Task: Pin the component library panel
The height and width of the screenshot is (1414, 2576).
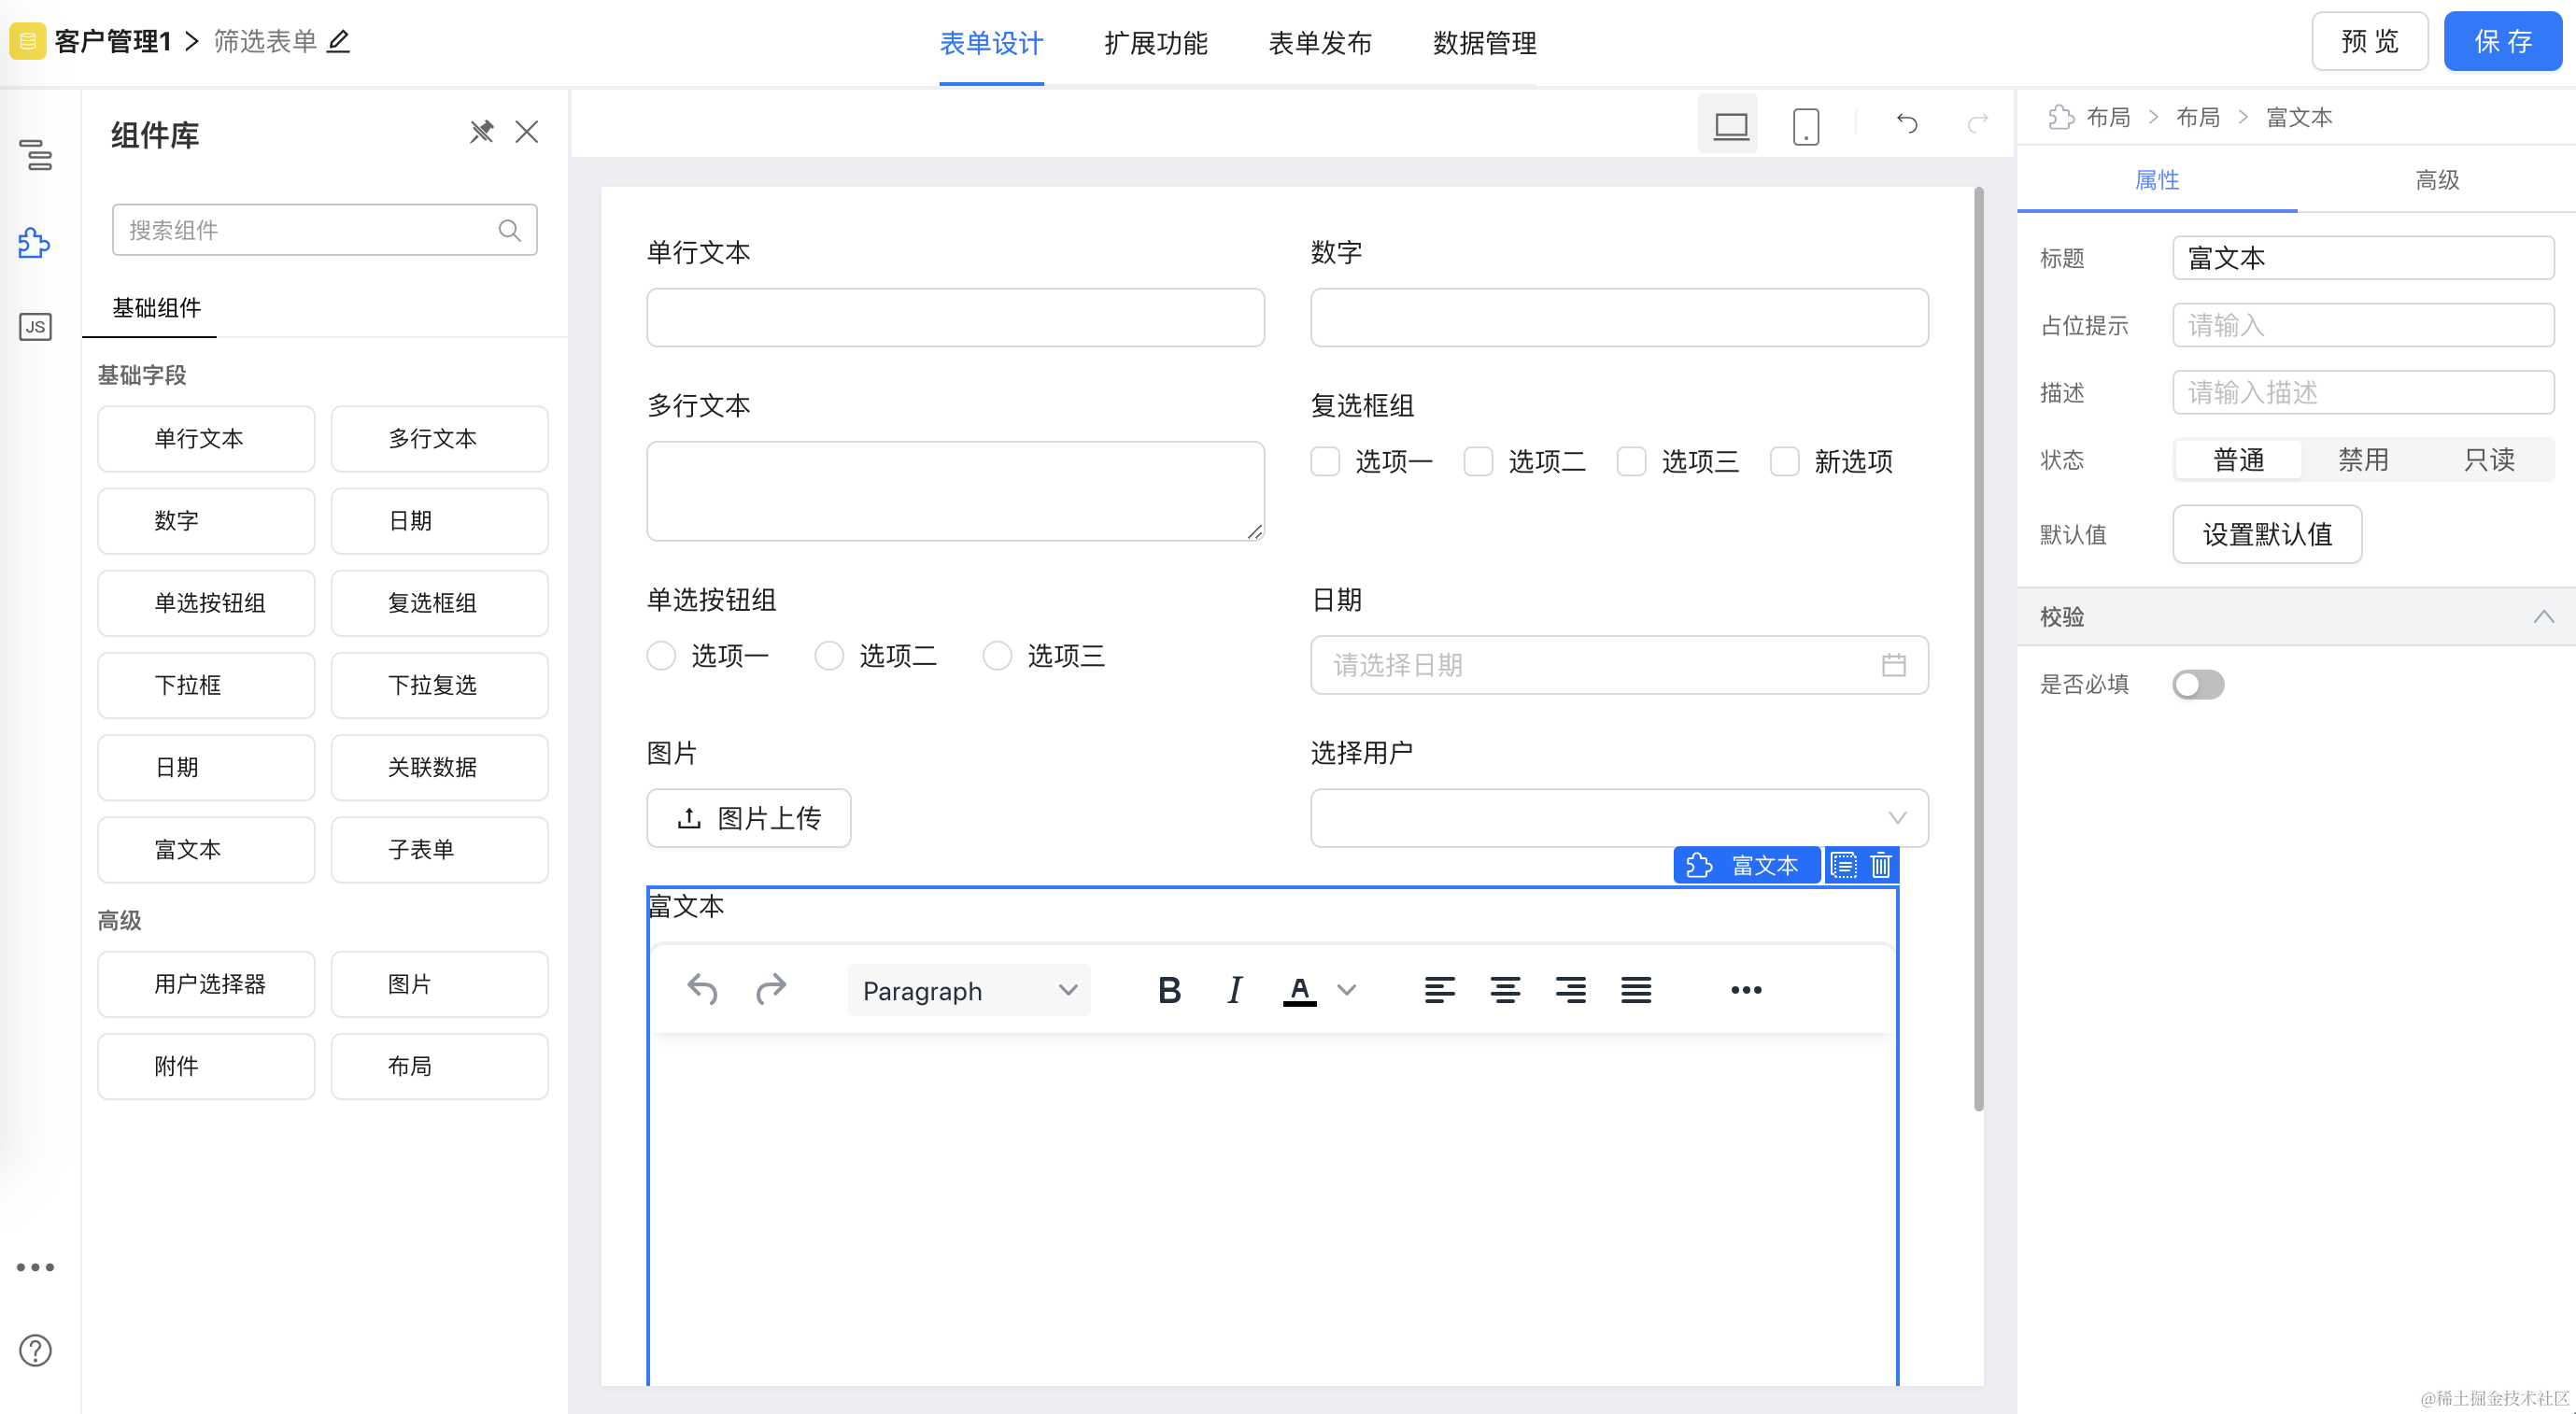Action: click(482, 132)
